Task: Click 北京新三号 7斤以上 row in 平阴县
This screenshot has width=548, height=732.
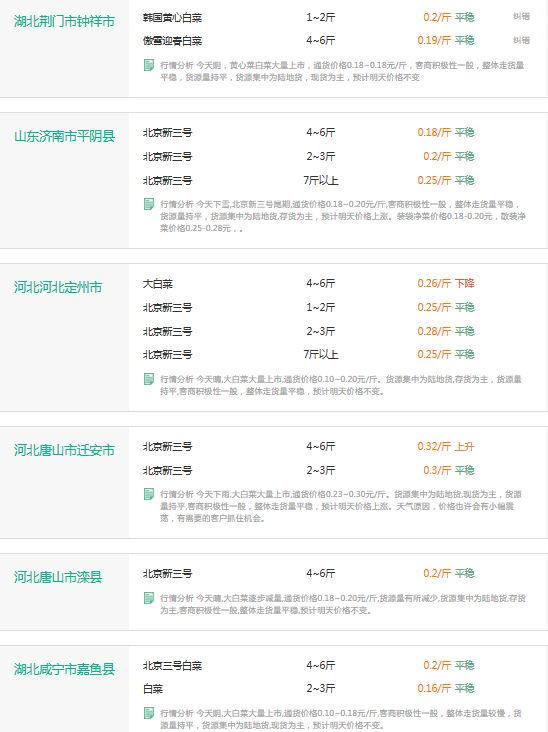Action: (x=309, y=180)
